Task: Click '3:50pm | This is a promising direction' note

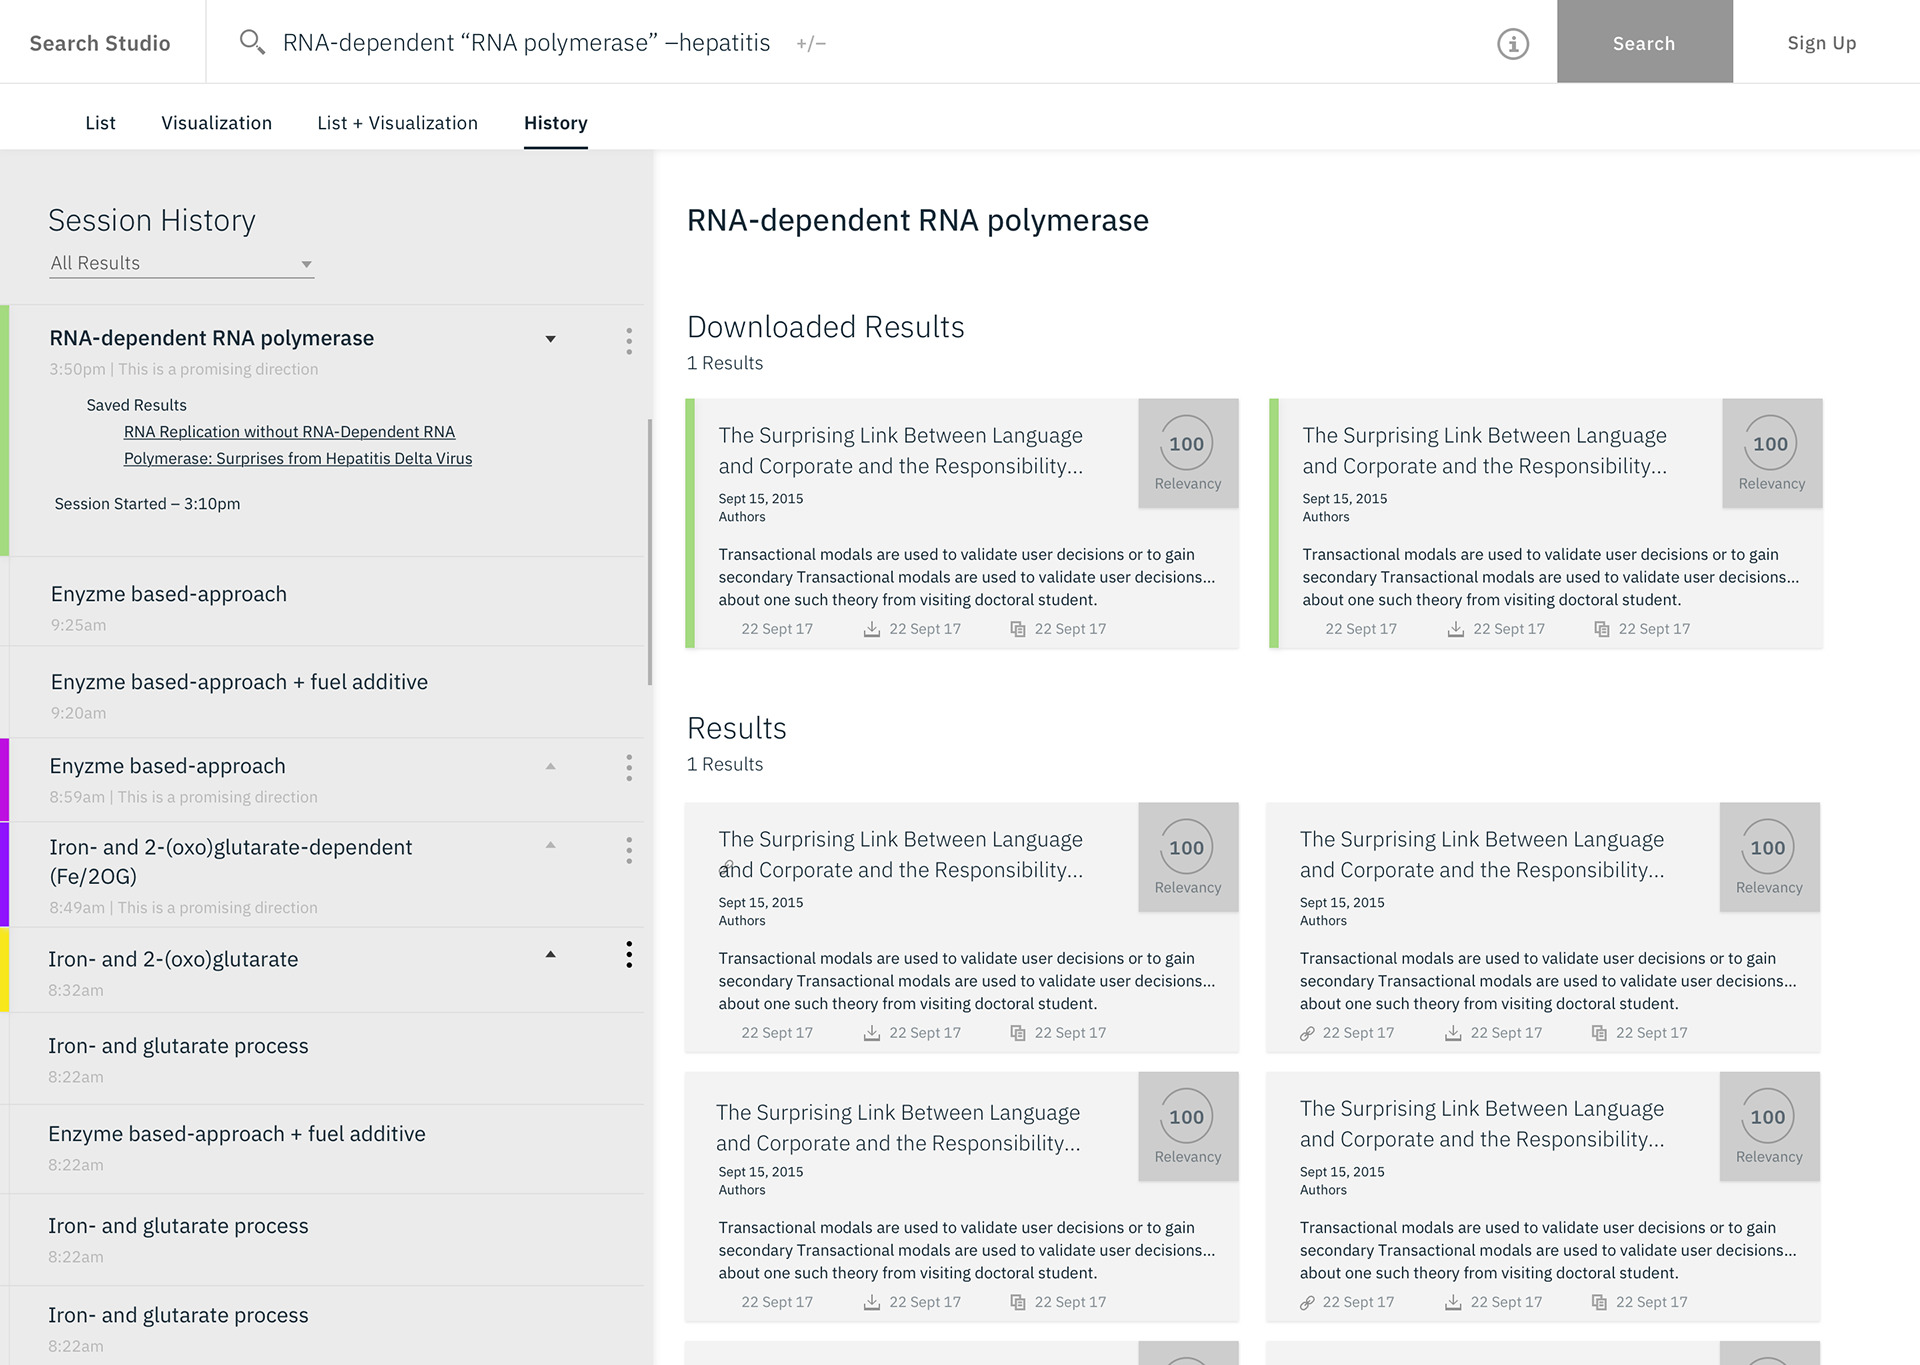Action: pyautogui.click(x=184, y=369)
